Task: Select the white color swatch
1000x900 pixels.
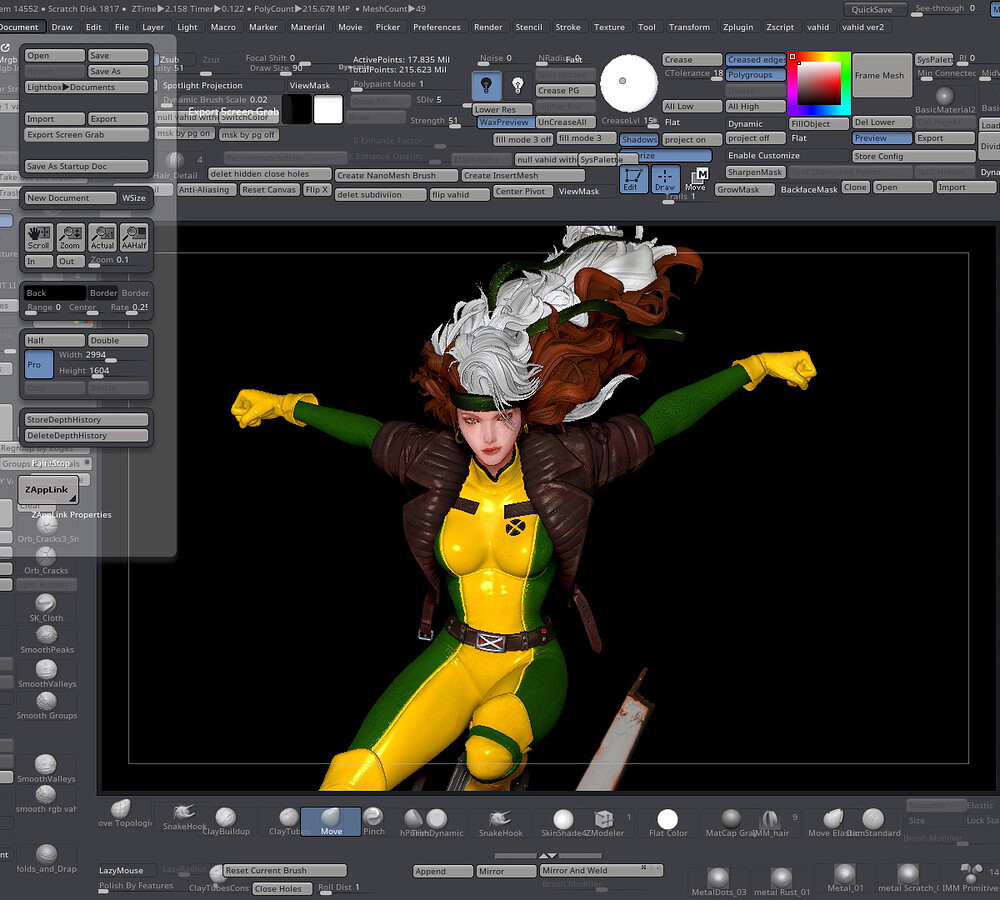Action: click(x=328, y=109)
